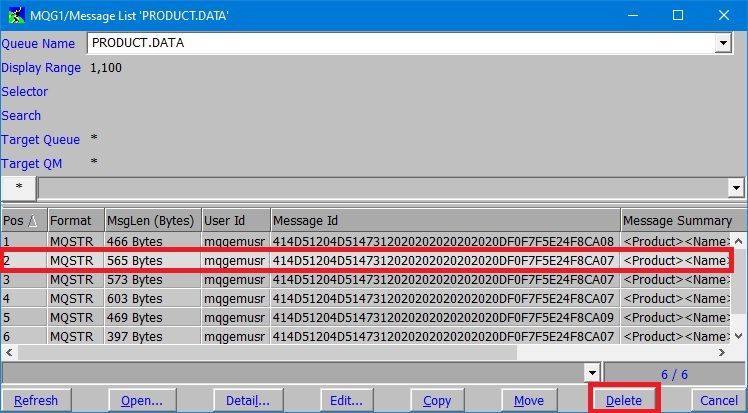Click the 6 / 6 message counter
Image resolution: width=748 pixels, height=413 pixels.
674,374
